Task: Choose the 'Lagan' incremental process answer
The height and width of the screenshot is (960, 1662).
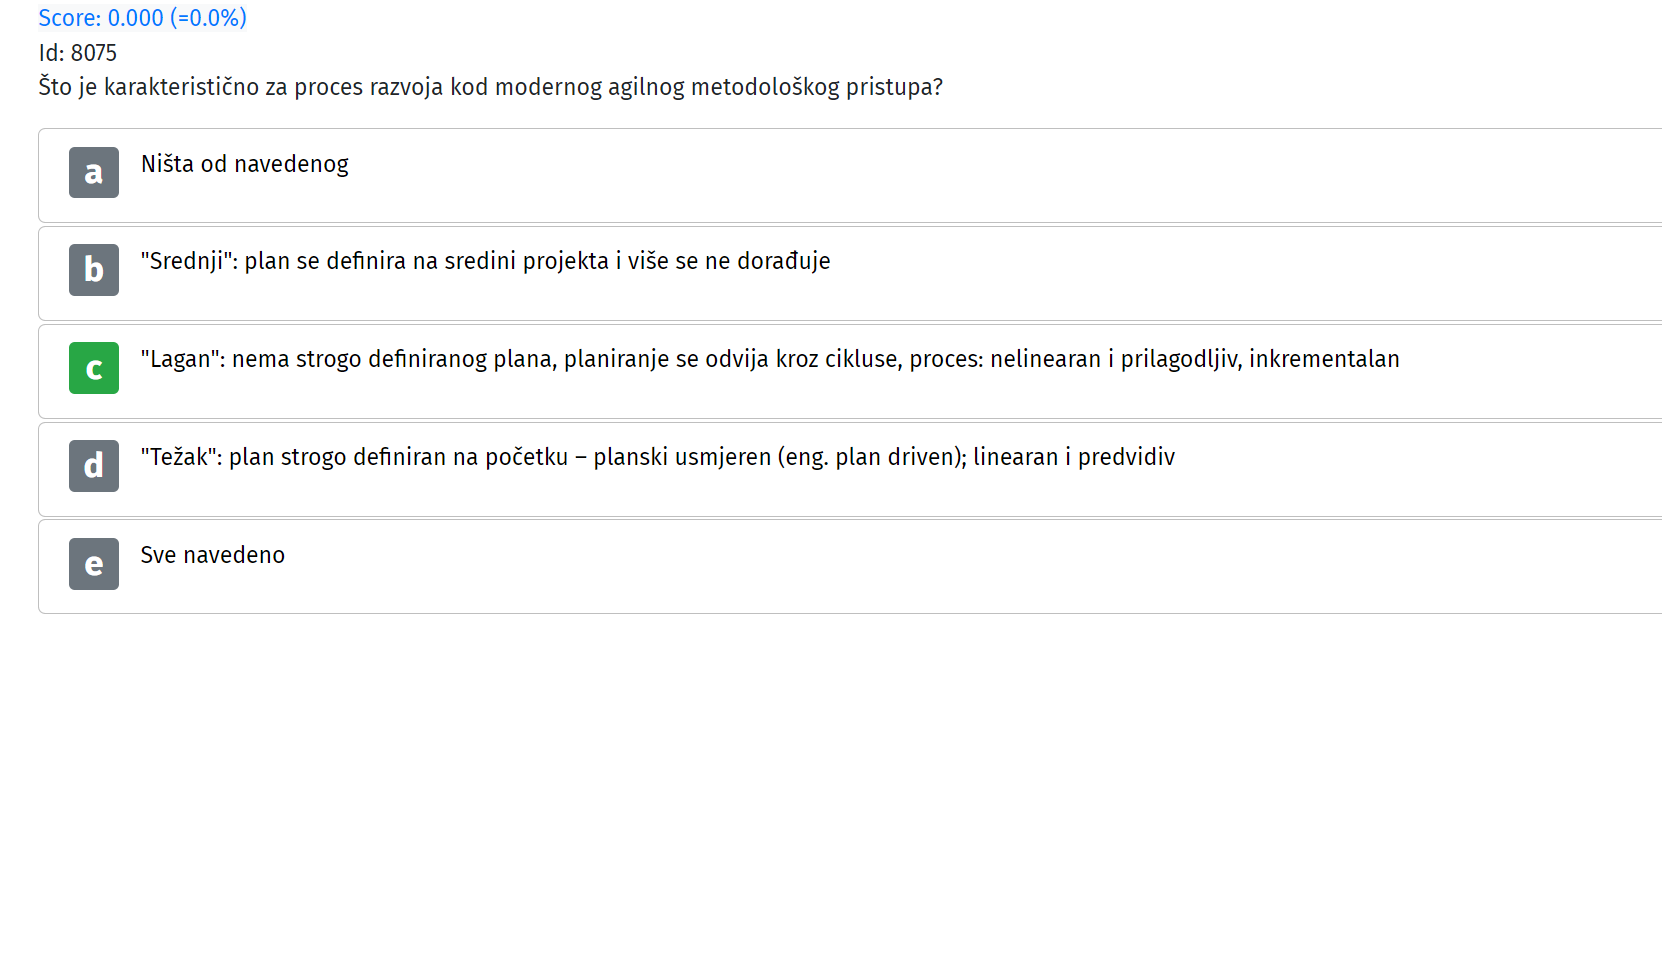Action: [x=770, y=359]
